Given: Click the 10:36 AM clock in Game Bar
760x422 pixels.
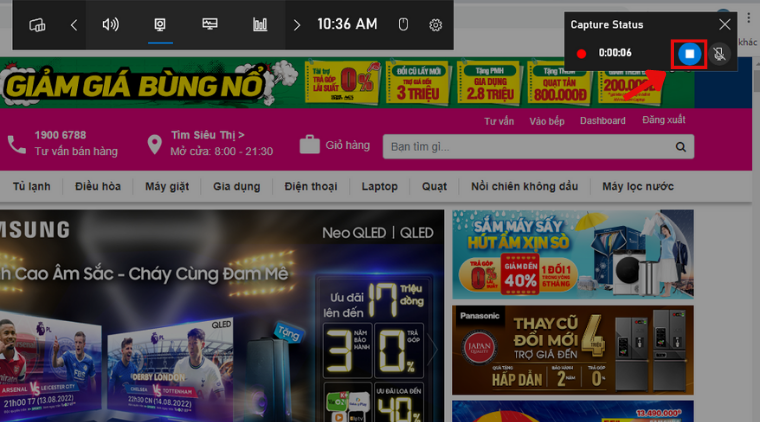Looking at the screenshot, I should tap(347, 24).
